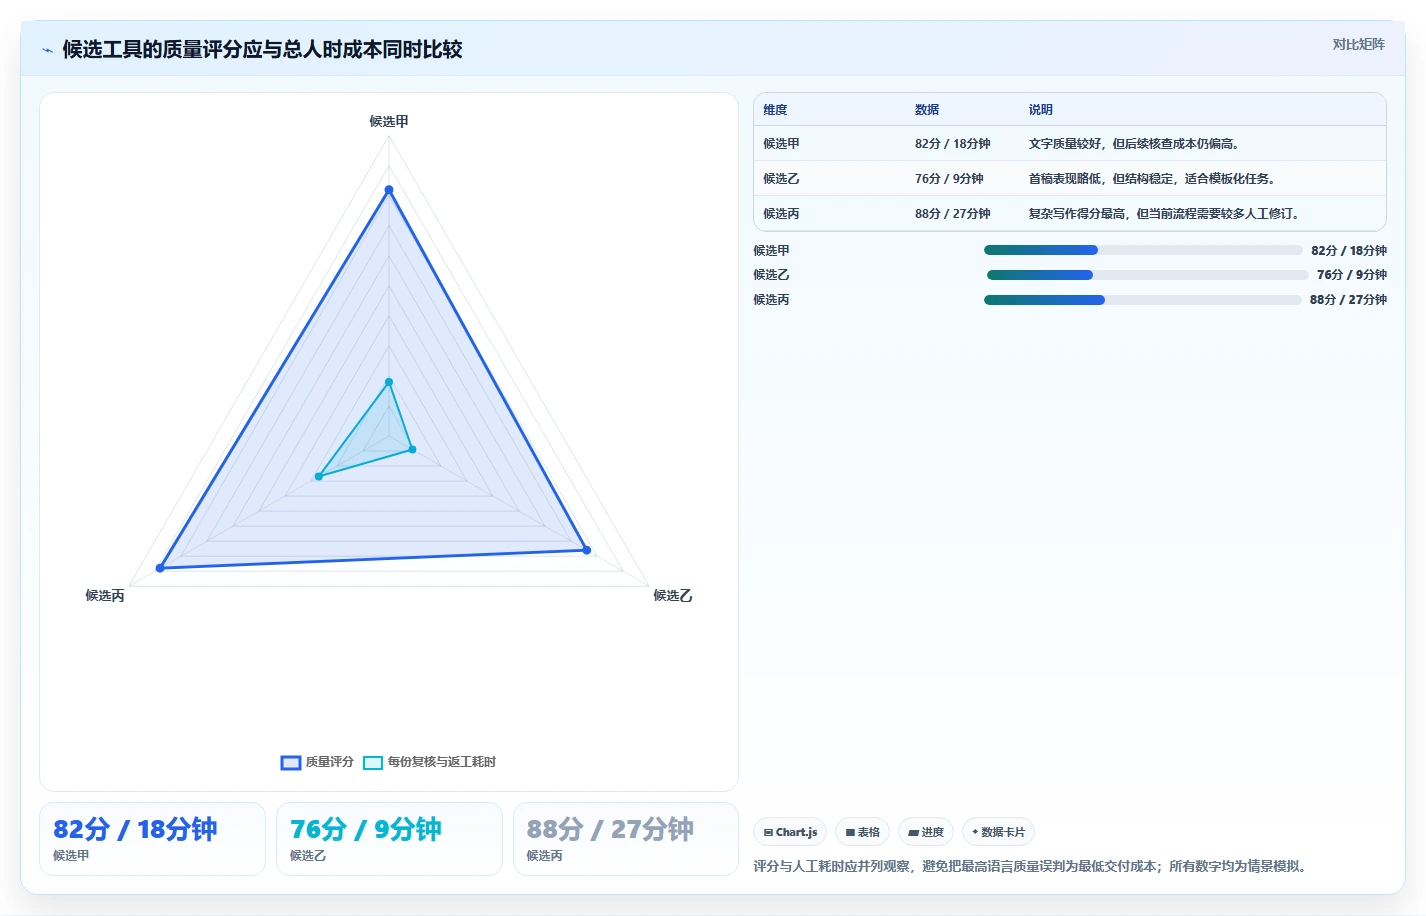
Task: Click table cell 88分 / 27分钟
Action: click(952, 214)
